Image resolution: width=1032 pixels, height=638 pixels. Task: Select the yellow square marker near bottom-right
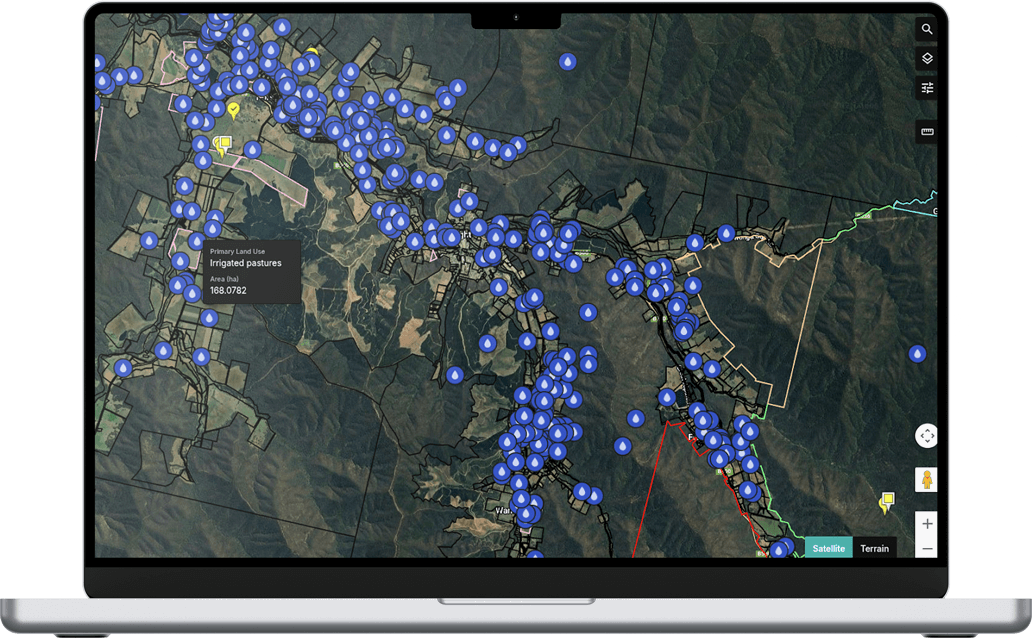click(885, 500)
